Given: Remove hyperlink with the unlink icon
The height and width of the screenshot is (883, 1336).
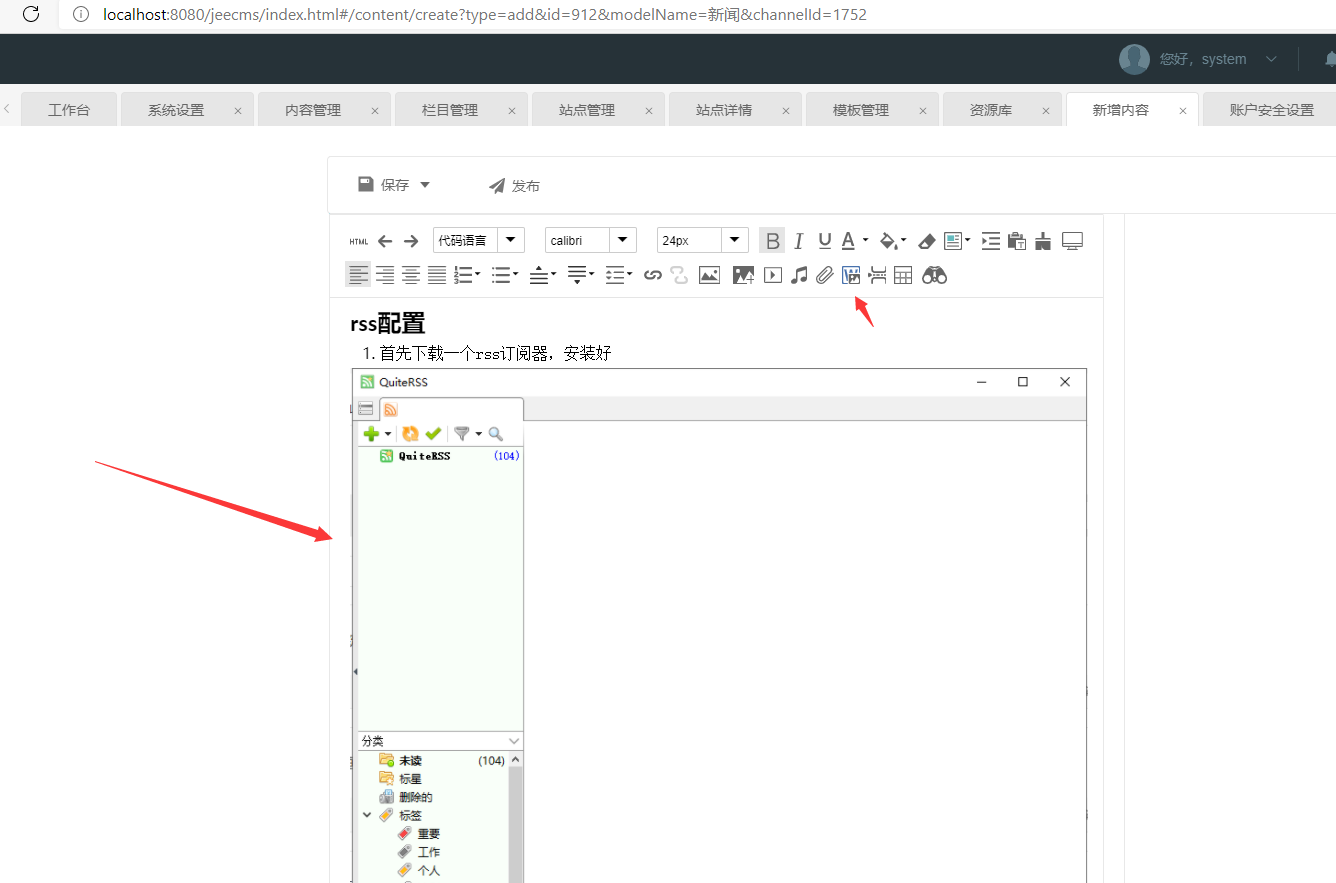Looking at the screenshot, I should [x=680, y=275].
